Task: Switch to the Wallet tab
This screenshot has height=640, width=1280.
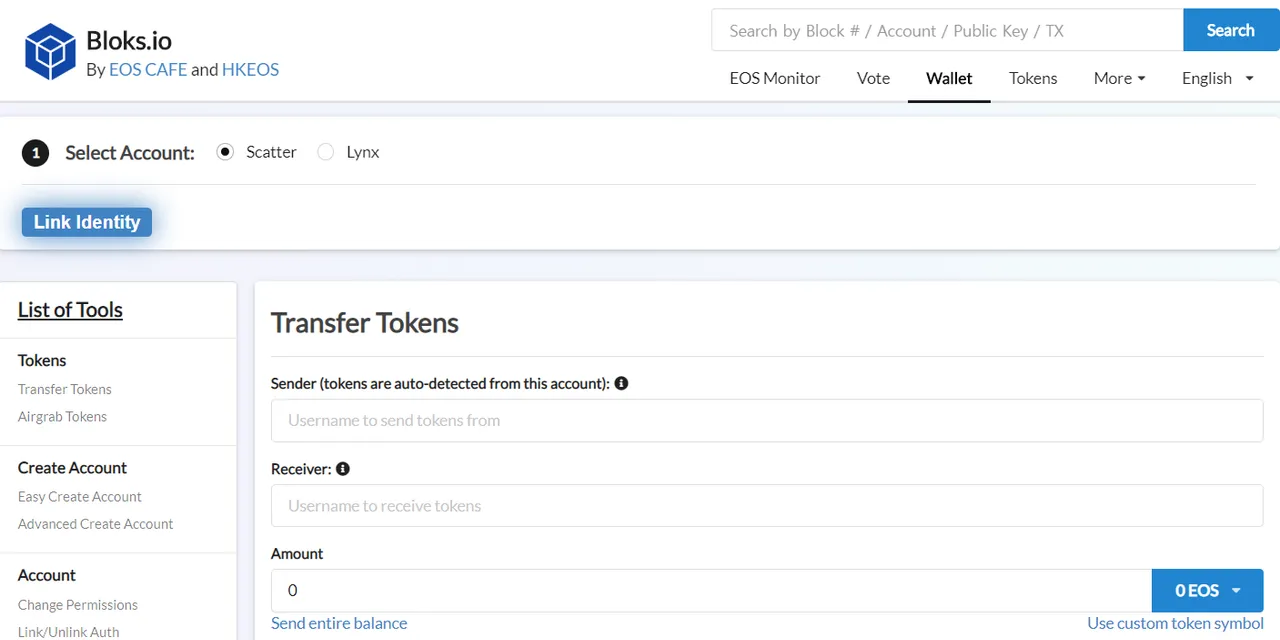Action: [x=949, y=78]
